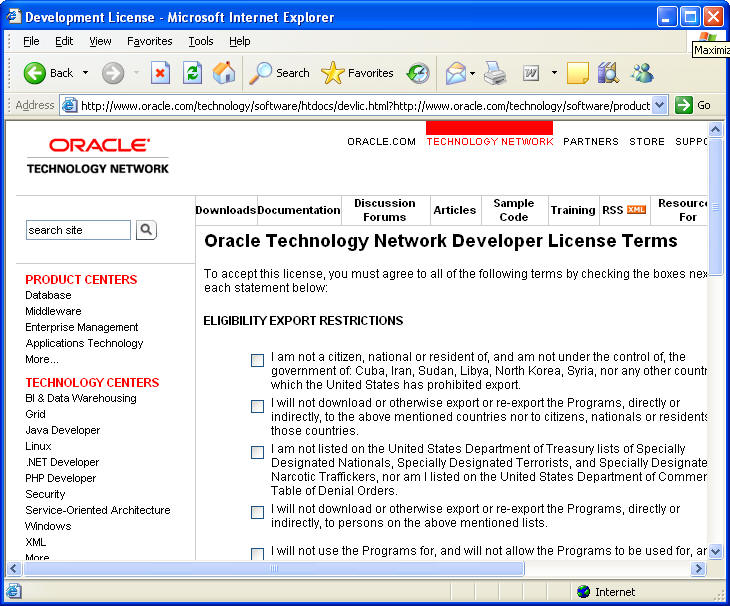The width and height of the screenshot is (730, 606).
Task: Open the address bar URL dropdown
Action: click(x=660, y=105)
